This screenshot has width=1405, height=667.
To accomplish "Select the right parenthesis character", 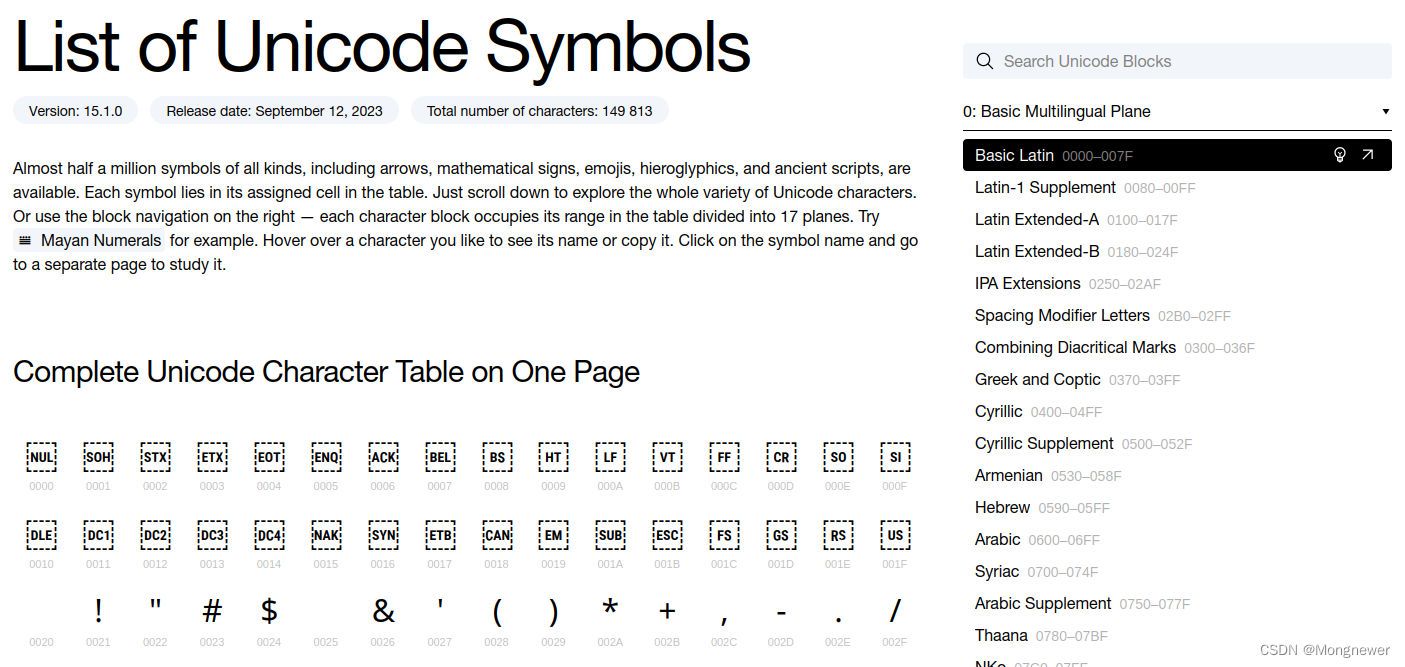I will coord(553,612).
